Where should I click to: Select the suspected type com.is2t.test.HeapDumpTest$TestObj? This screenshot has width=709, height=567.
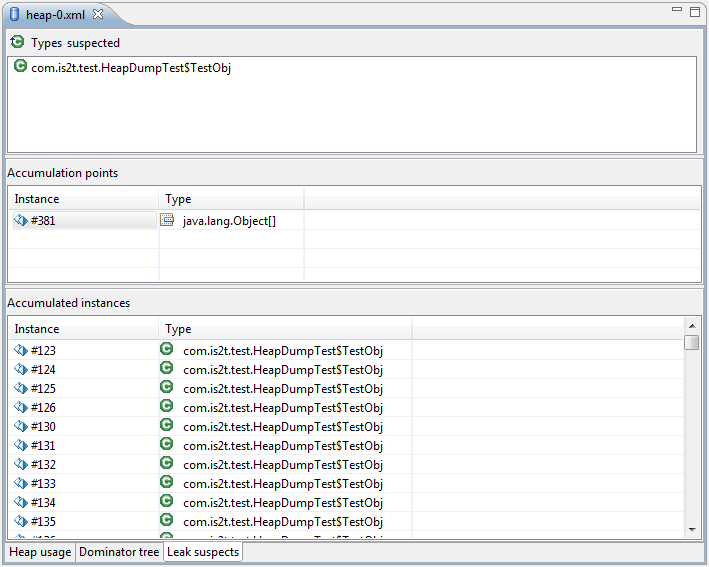point(131,68)
